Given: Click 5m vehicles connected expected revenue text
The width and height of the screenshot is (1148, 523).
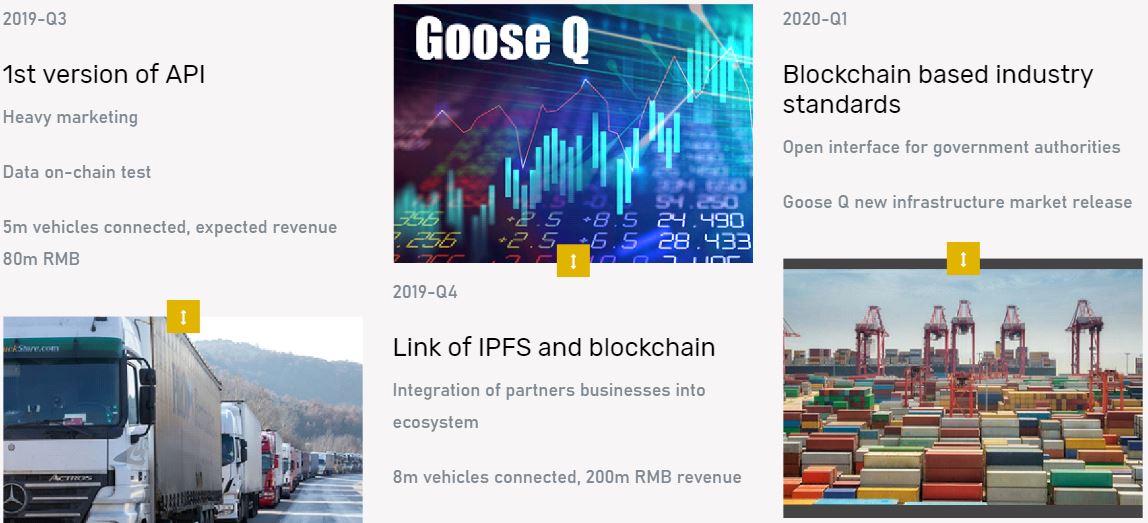Looking at the screenshot, I should pyautogui.click(x=170, y=243).
